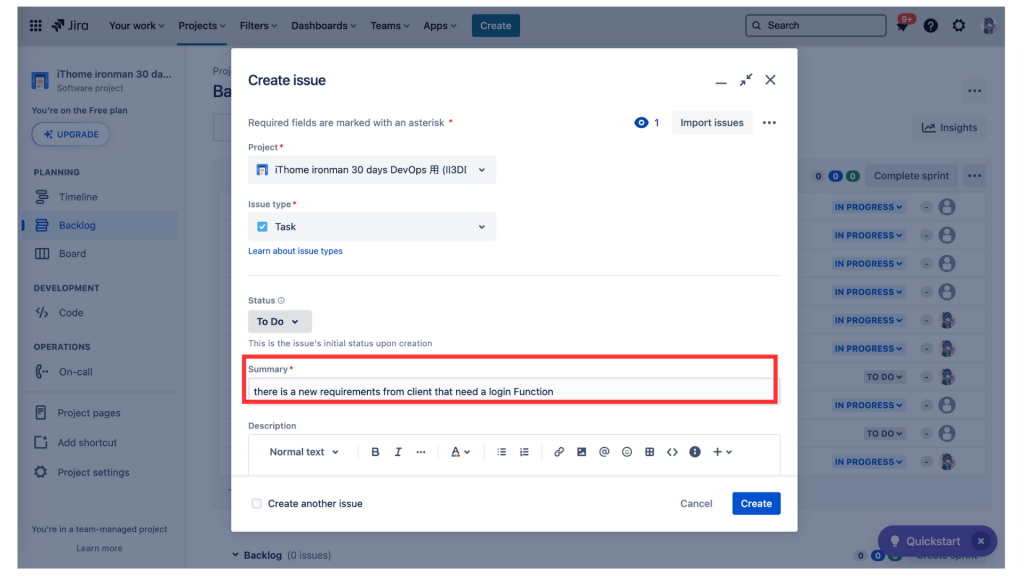This screenshot has height=576, width=1024.
Task: Open the user profile avatar
Action: (989, 25)
